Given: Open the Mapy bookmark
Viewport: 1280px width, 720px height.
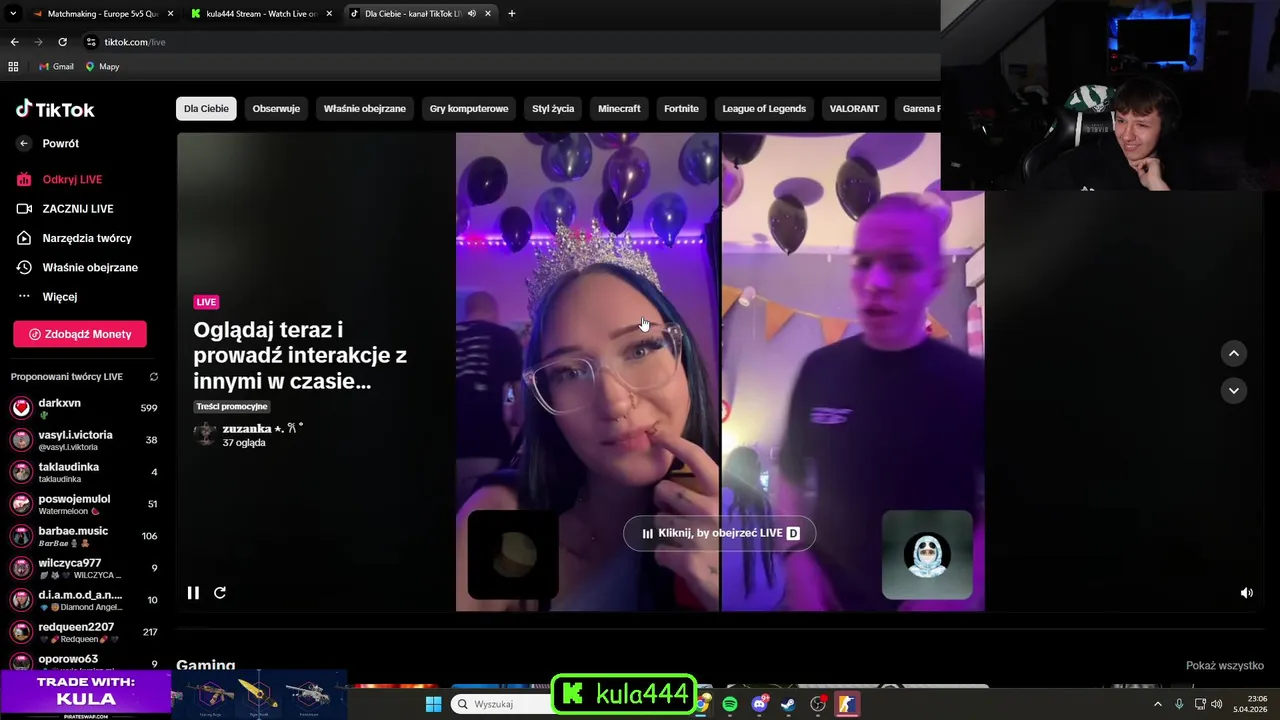Looking at the screenshot, I should [103, 67].
